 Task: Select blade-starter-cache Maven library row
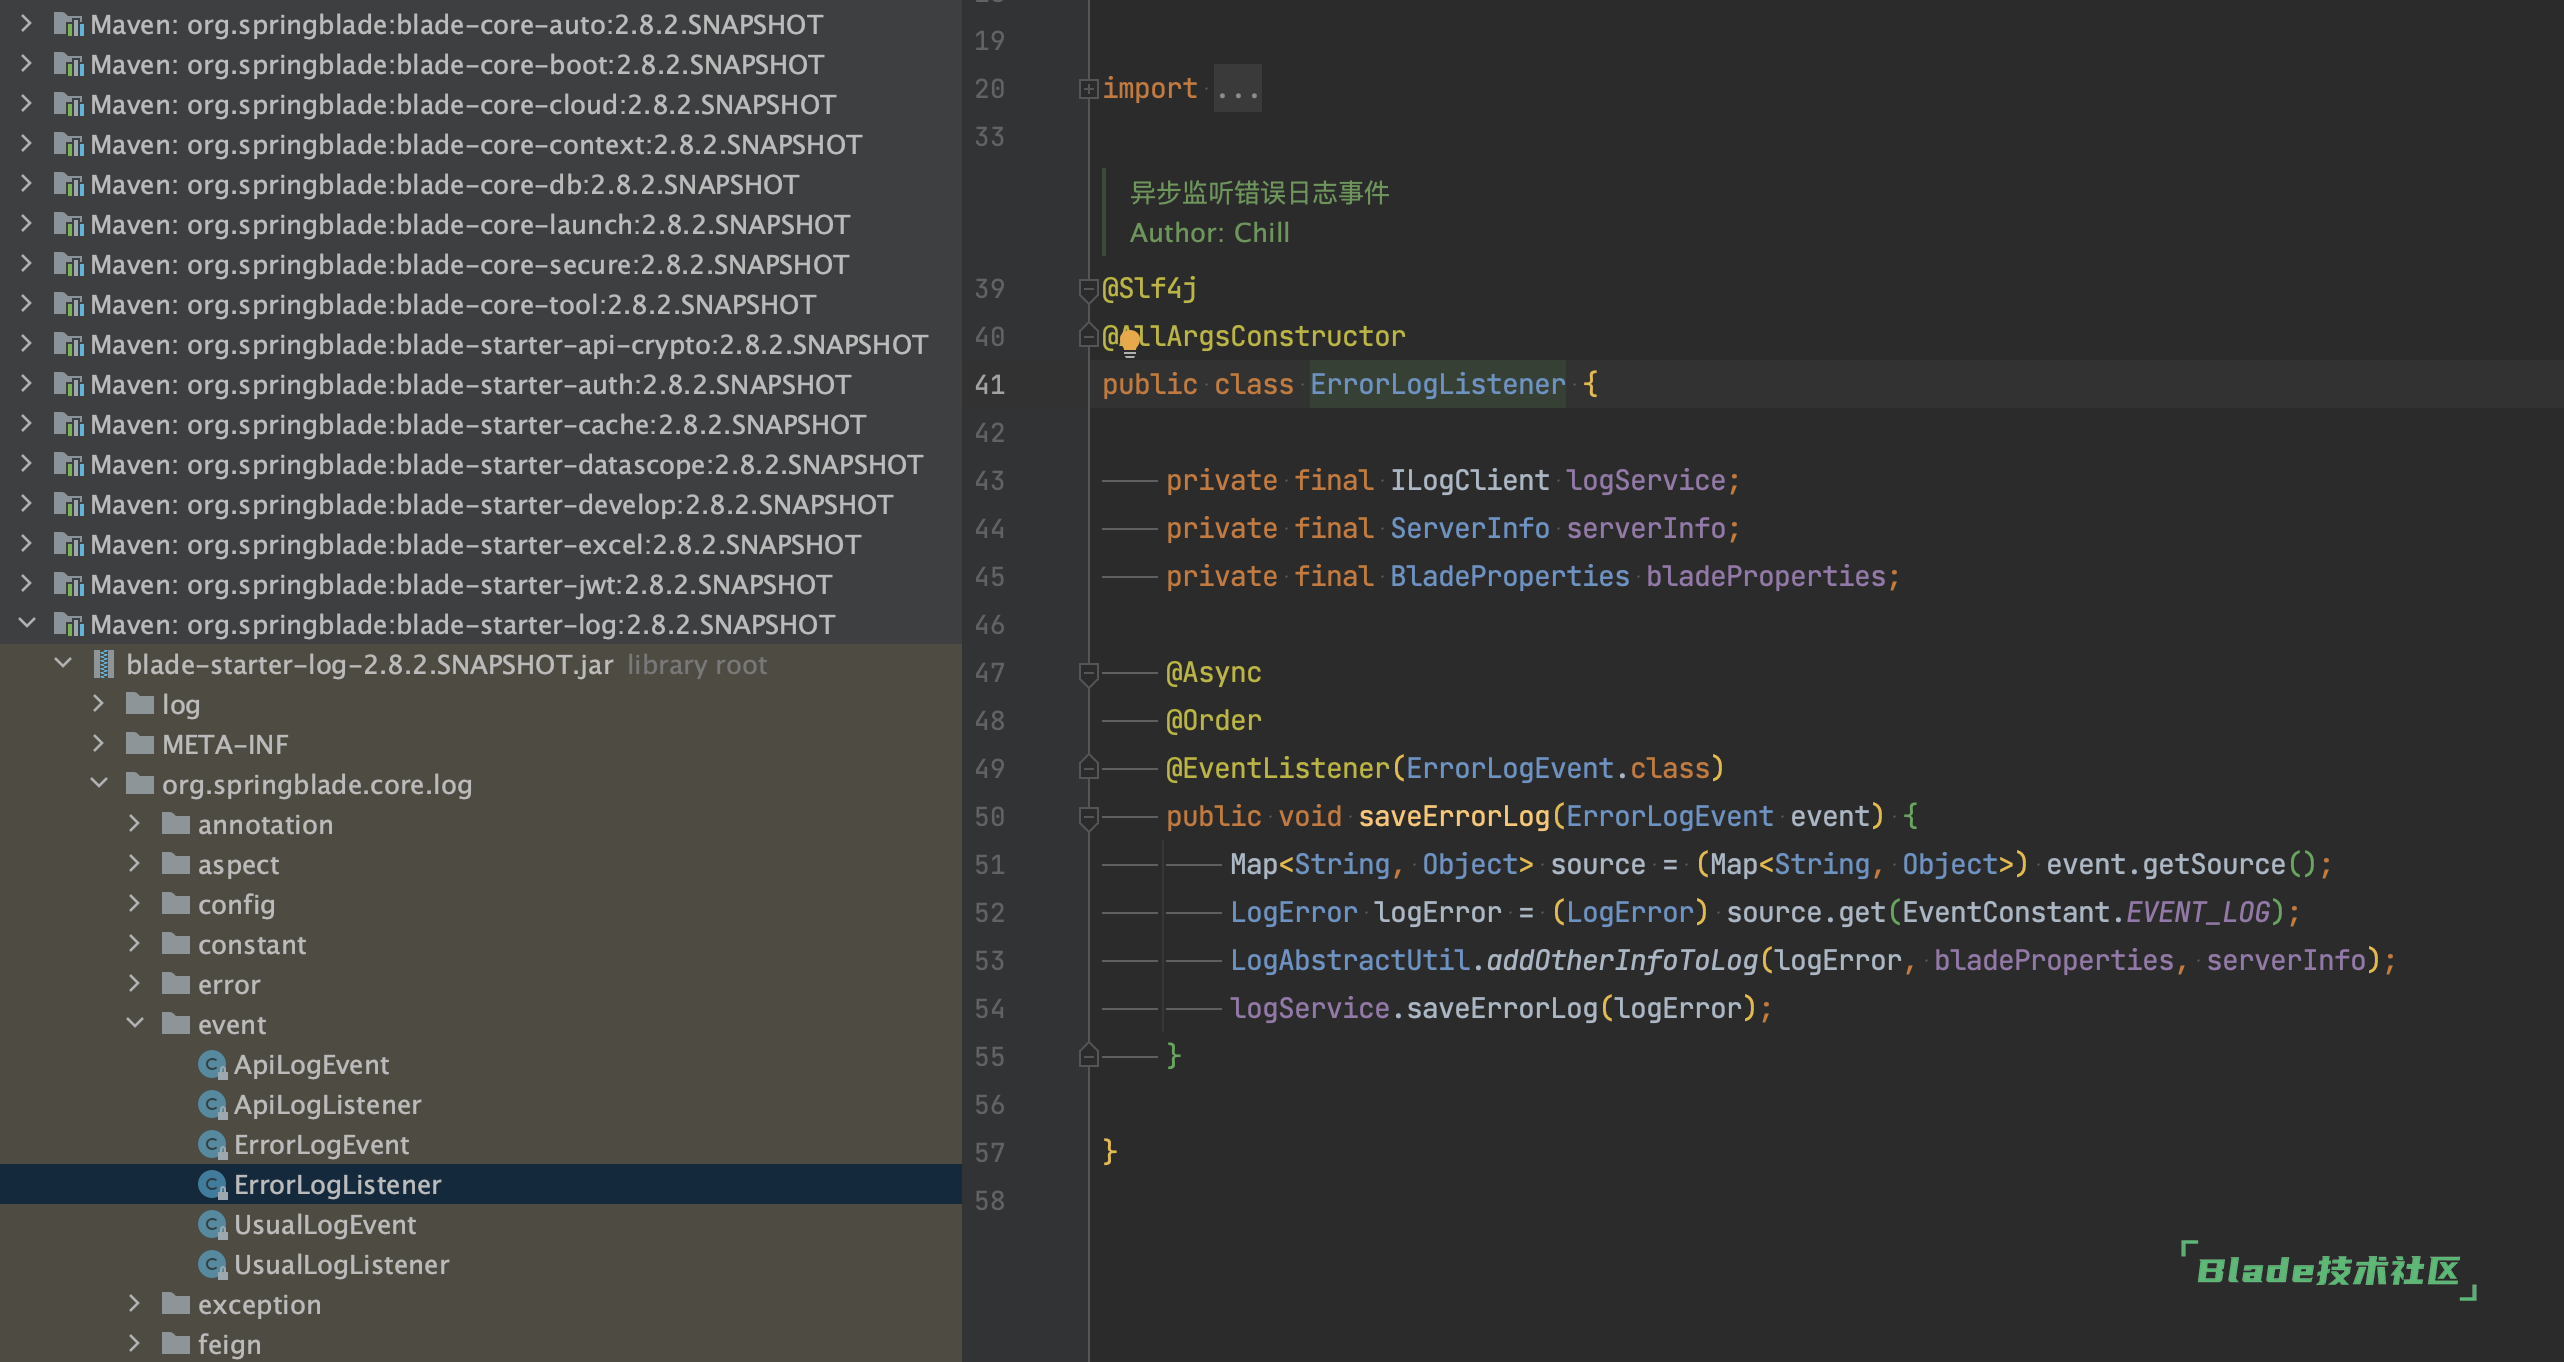pyautogui.click(x=481, y=424)
